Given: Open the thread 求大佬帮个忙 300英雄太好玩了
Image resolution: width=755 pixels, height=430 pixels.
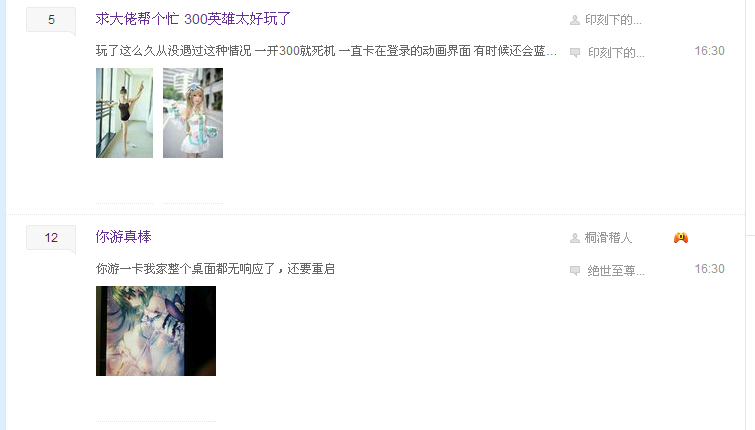Looking at the screenshot, I should 193,19.
